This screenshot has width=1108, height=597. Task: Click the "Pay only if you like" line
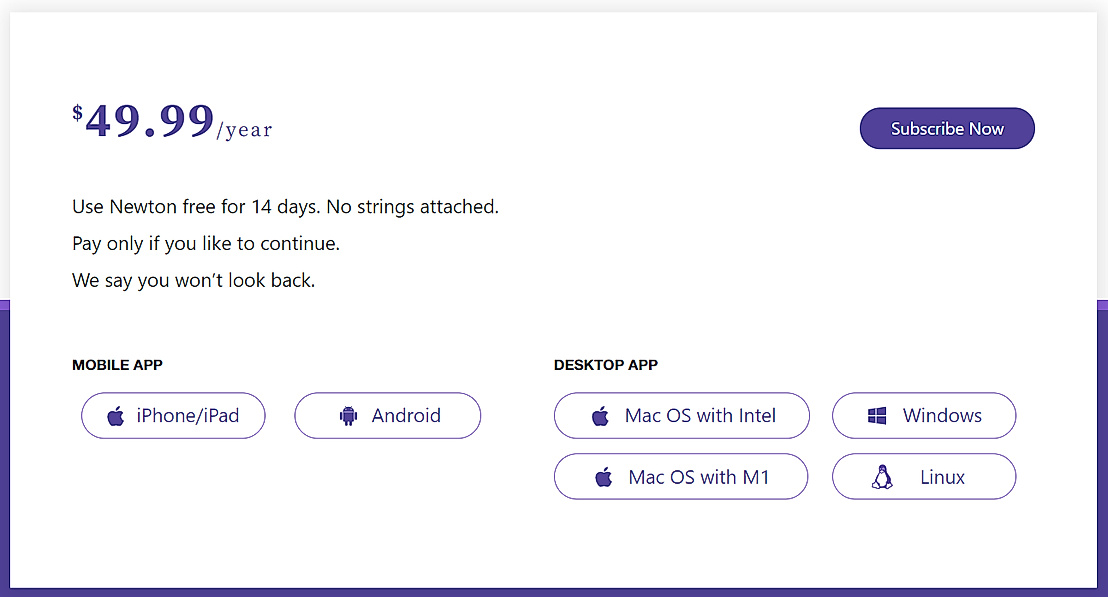pyautogui.click(x=206, y=244)
